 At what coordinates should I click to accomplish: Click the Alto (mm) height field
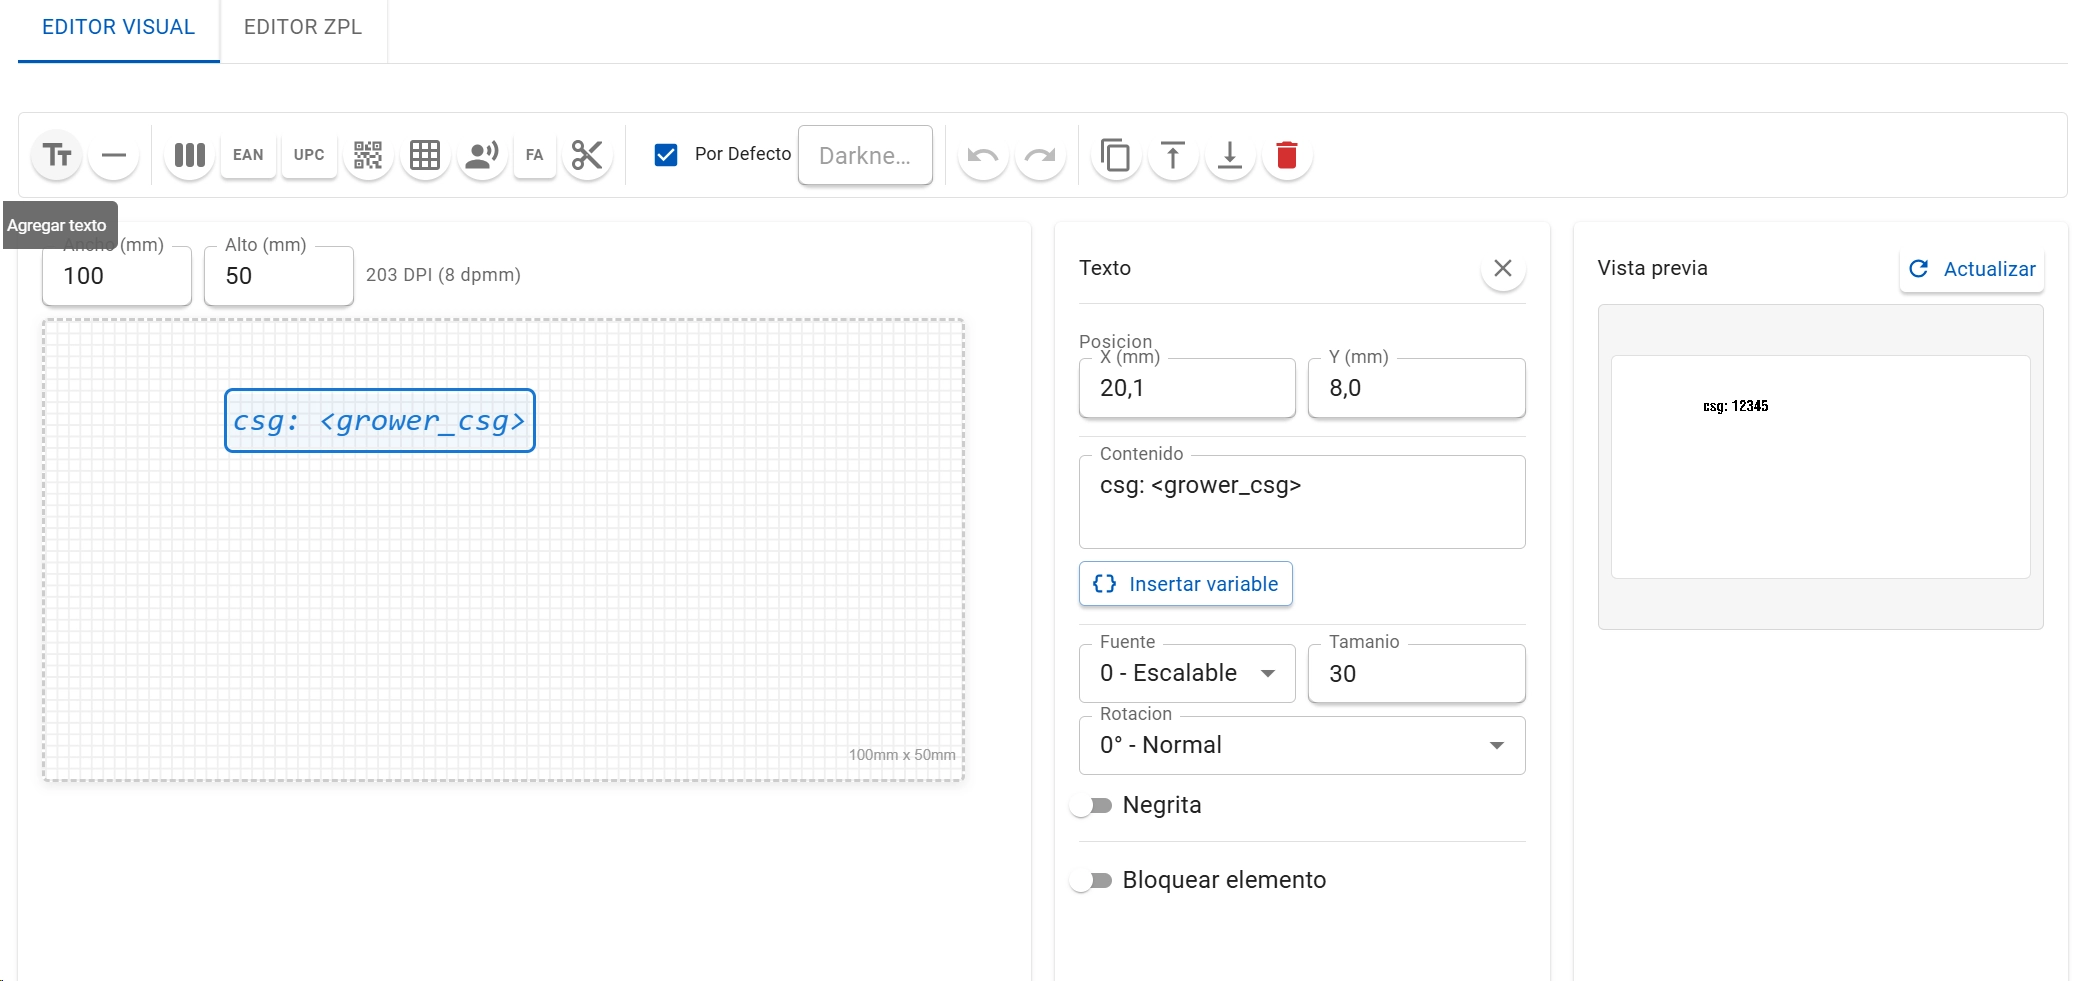(x=279, y=276)
